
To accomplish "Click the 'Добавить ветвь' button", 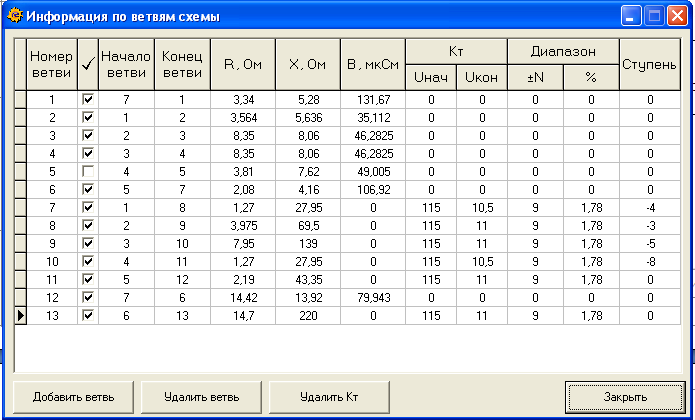I will click(x=73, y=397).
